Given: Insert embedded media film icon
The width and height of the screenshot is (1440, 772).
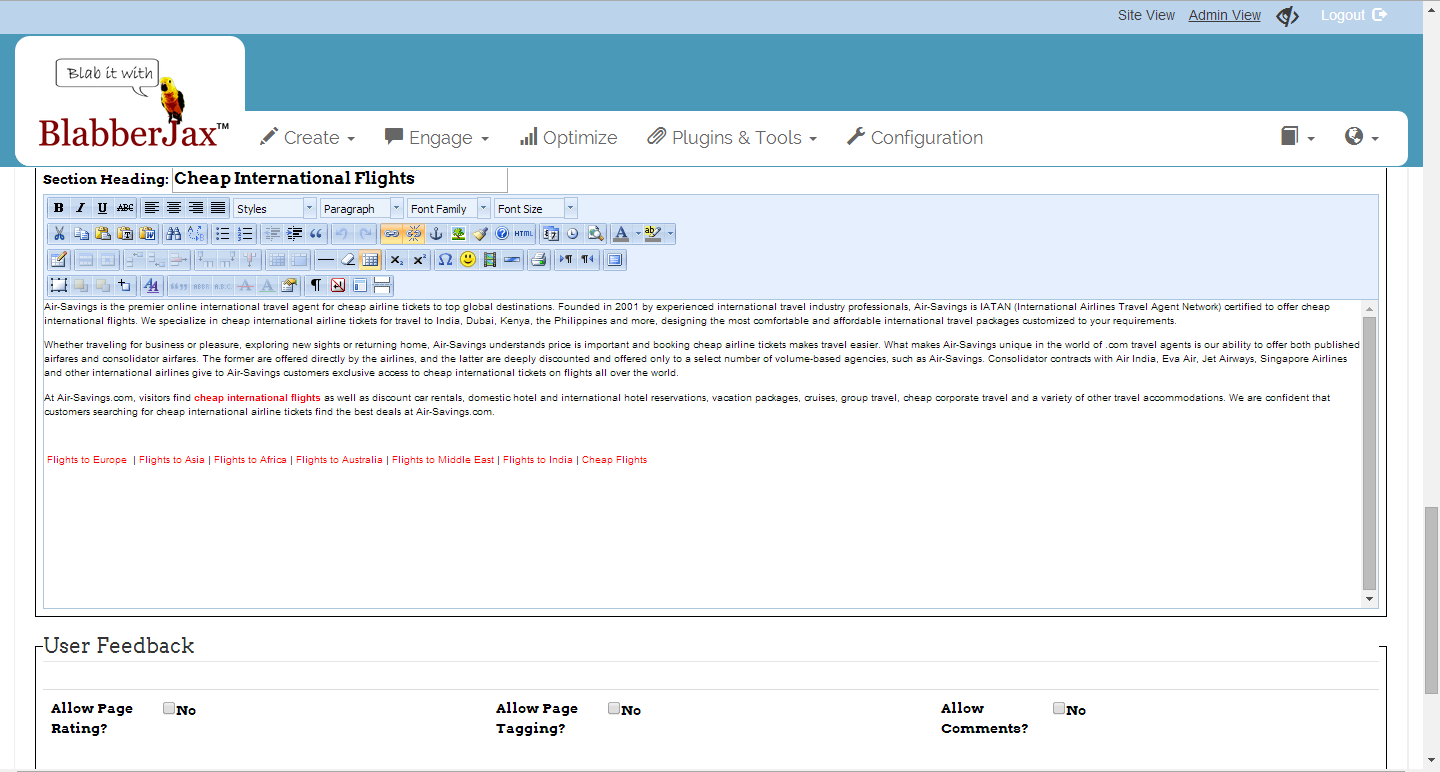Looking at the screenshot, I should pyautogui.click(x=490, y=260).
